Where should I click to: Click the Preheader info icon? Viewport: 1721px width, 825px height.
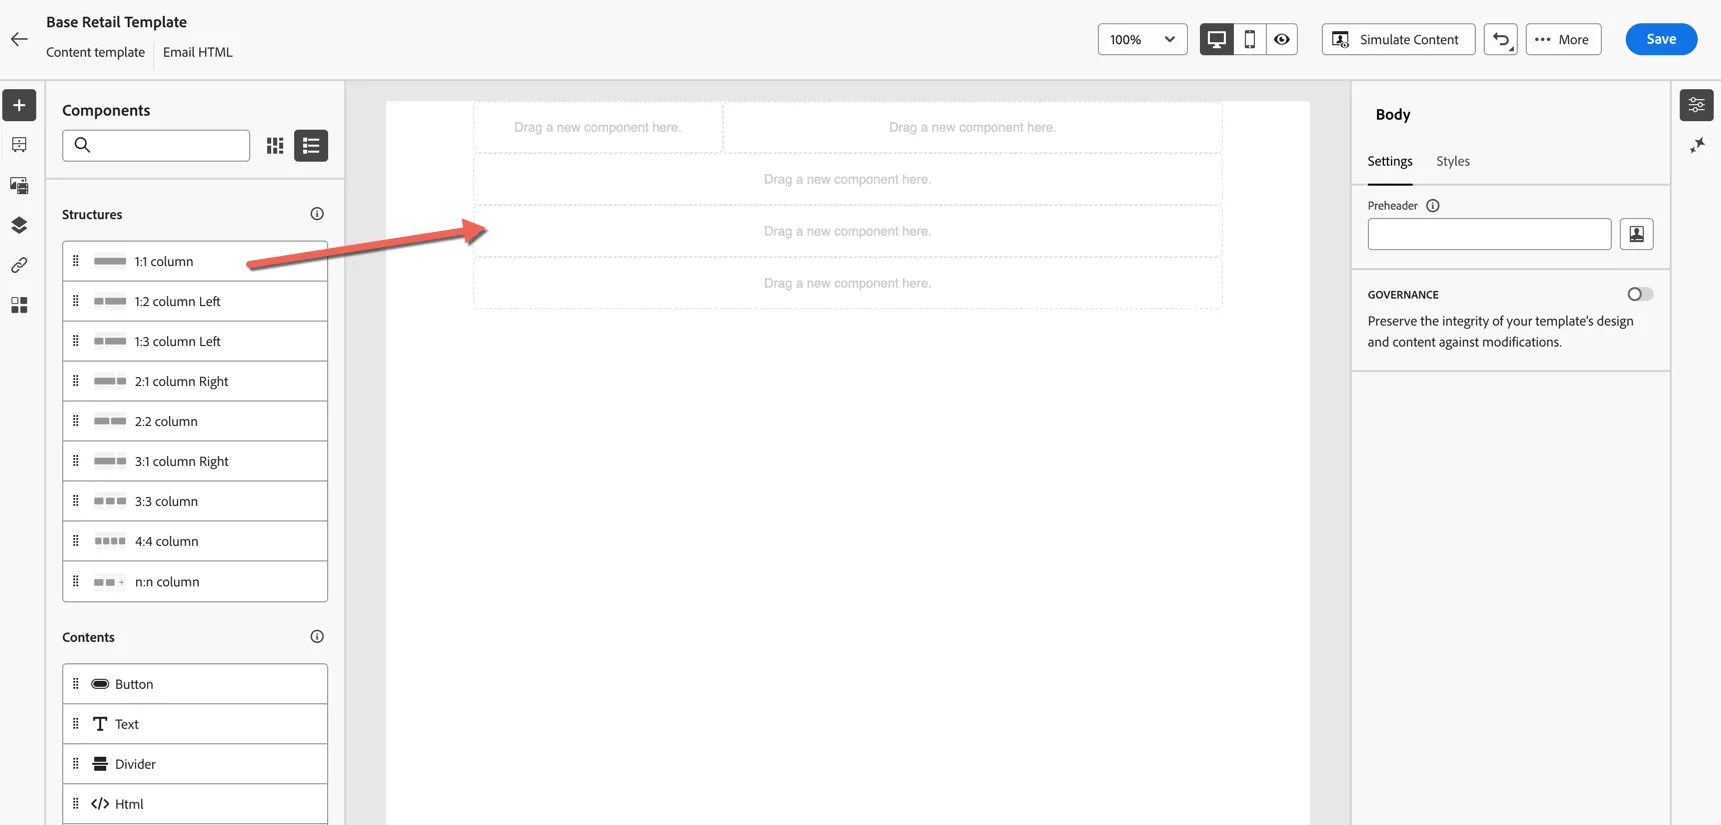tap(1433, 206)
